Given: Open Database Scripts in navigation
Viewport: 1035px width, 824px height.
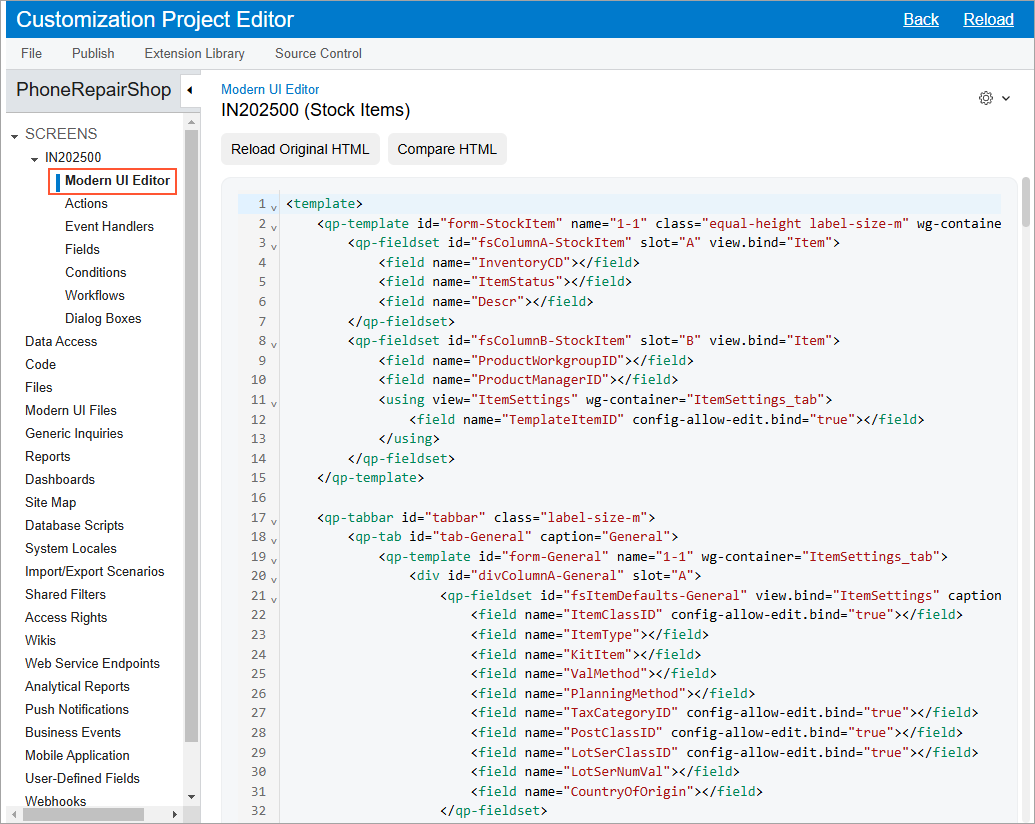Looking at the screenshot, I should point(74,526).
